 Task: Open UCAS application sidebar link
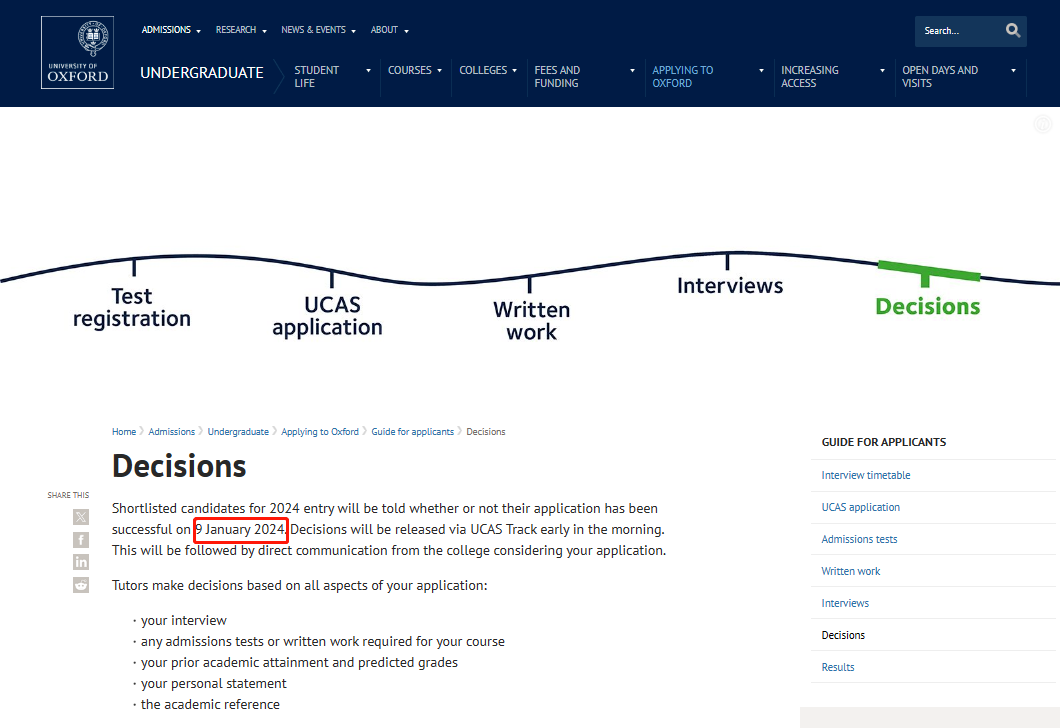point(861,507)
